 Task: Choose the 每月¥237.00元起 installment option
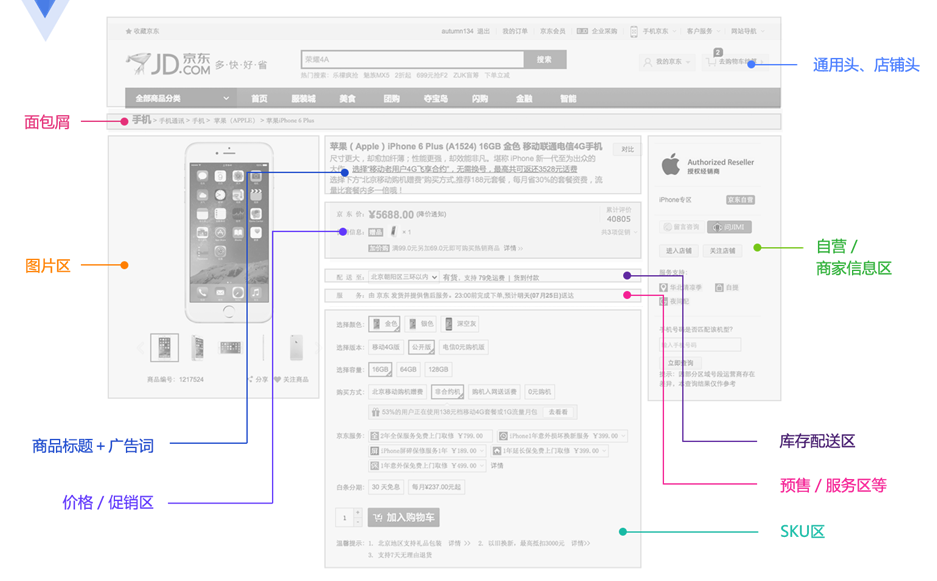437,487
